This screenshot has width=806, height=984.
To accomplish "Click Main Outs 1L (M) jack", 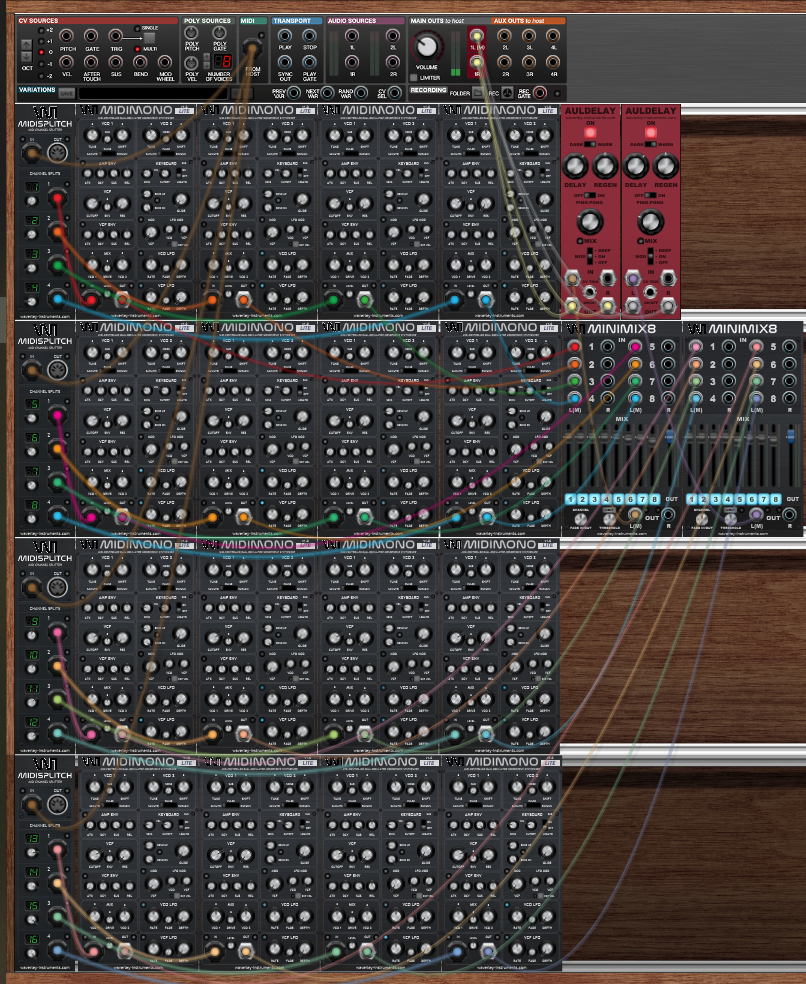I will point(477,35).
